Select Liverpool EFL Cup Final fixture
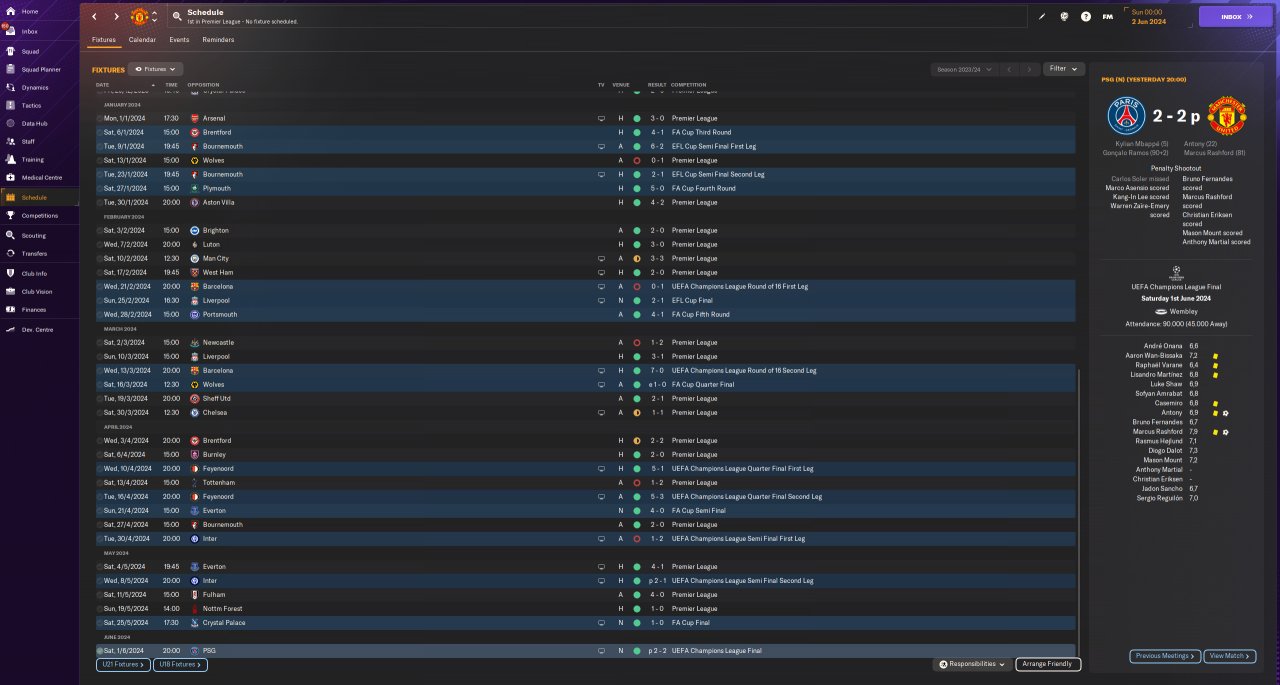Image resolution: width=1280 pixels, height=685 pixels. pyautogui.click(x=586, y=301)
